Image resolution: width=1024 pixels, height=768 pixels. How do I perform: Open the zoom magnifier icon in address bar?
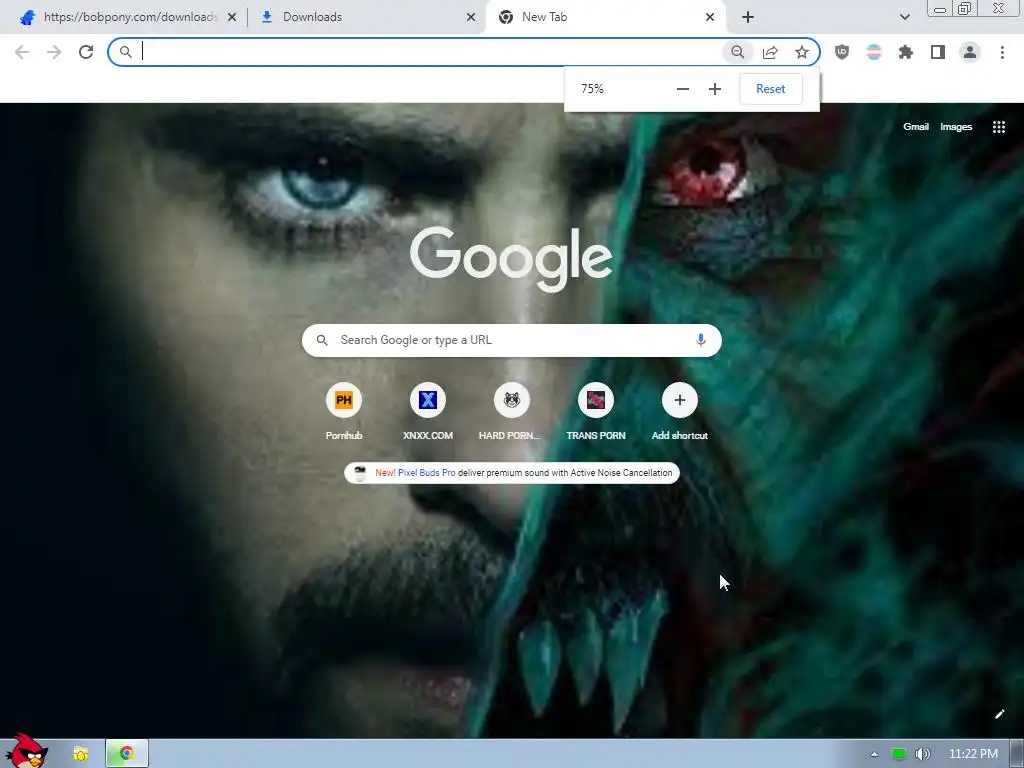737,52
